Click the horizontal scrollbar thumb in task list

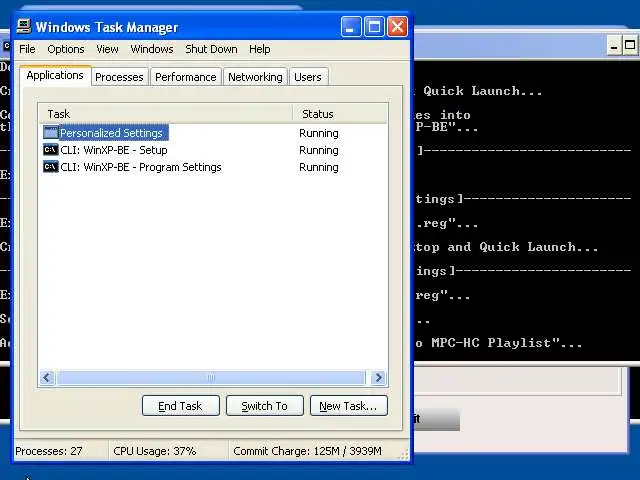click(x=211, y=378)
